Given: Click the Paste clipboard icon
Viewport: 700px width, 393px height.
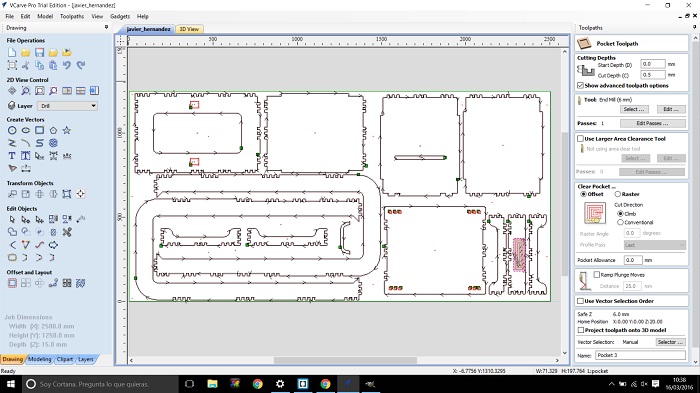Looking at the screenshot, I should click(53, 66).
